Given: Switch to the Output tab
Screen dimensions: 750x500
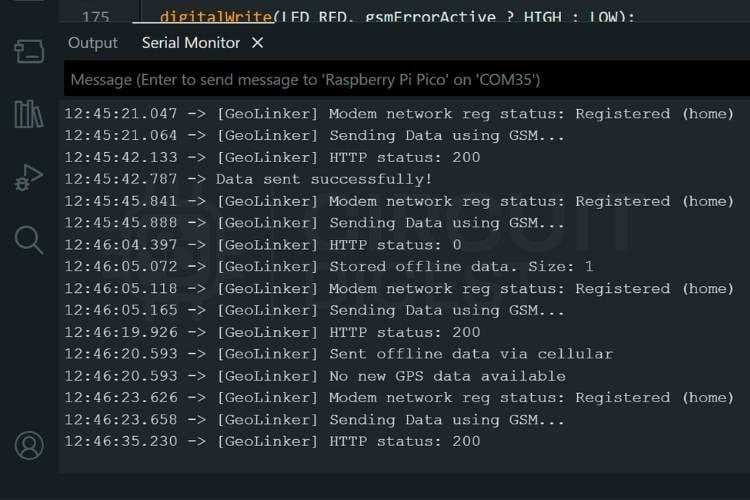Looking at the screenshot, I should [x=93, y=43].
